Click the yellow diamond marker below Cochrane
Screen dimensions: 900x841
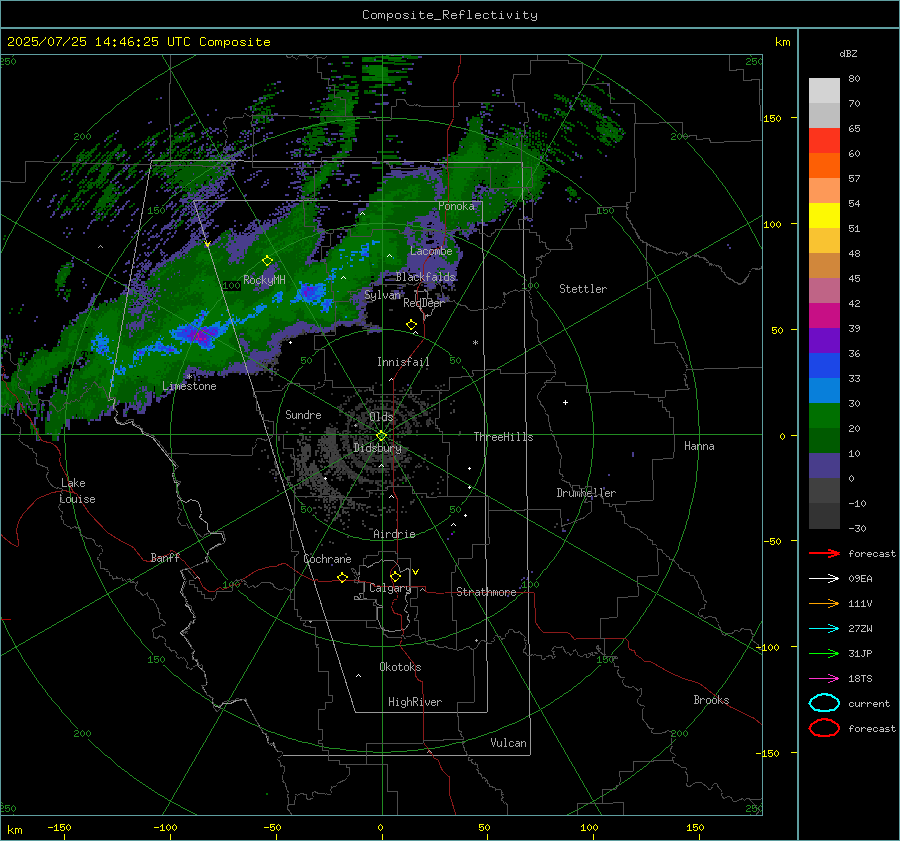342,577
